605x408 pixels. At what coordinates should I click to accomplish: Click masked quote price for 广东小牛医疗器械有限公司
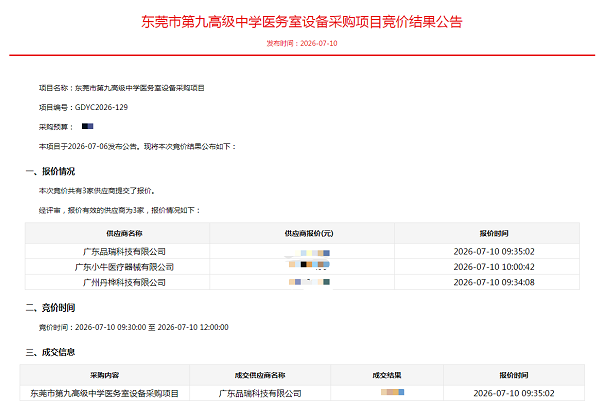(309, 264)
